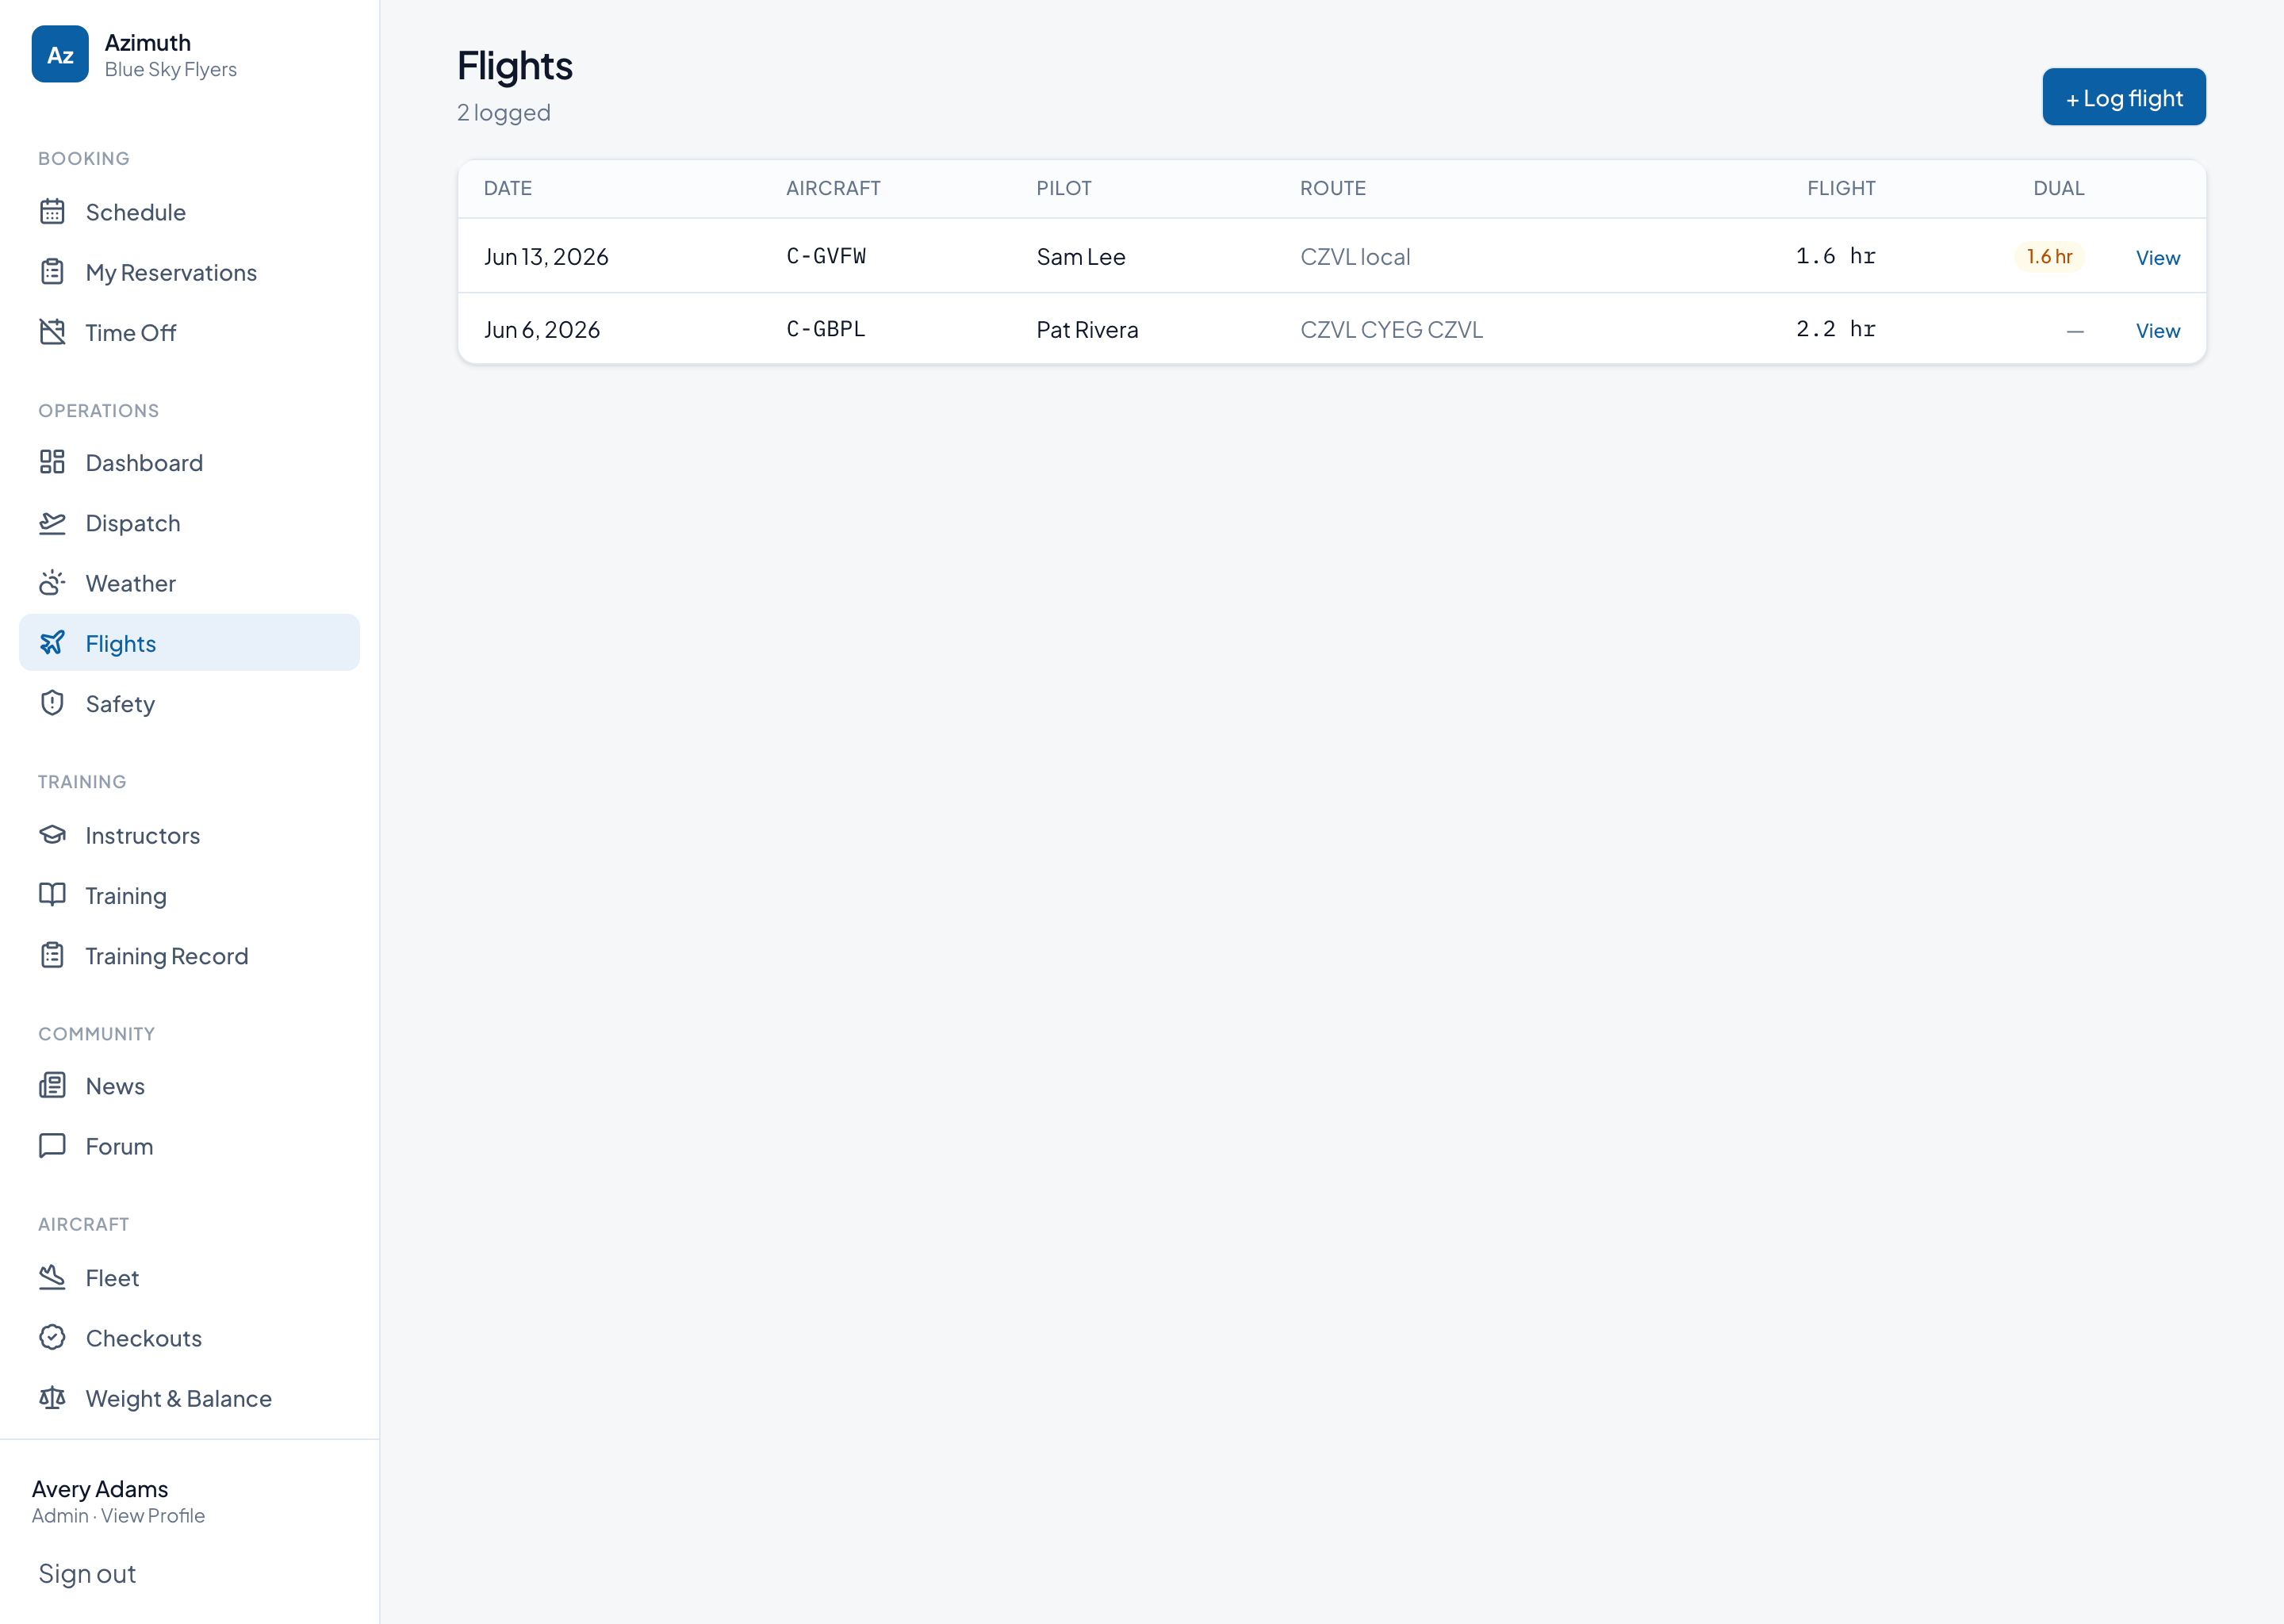
Task: Click the Training open book icon
Action: point(52,895)
